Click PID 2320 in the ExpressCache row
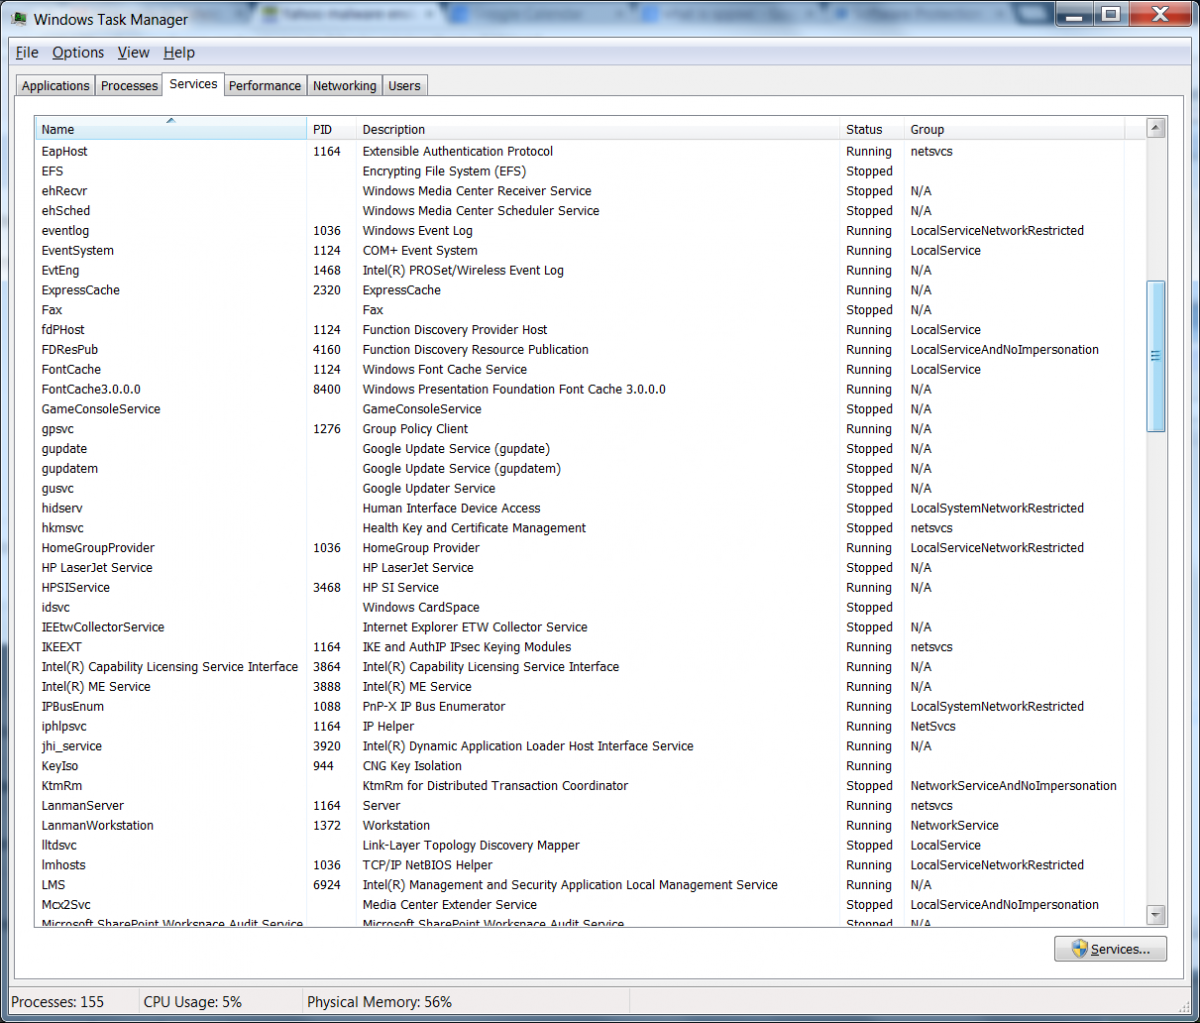This screenshot has width=1200, height=1023. click(327, 290)
